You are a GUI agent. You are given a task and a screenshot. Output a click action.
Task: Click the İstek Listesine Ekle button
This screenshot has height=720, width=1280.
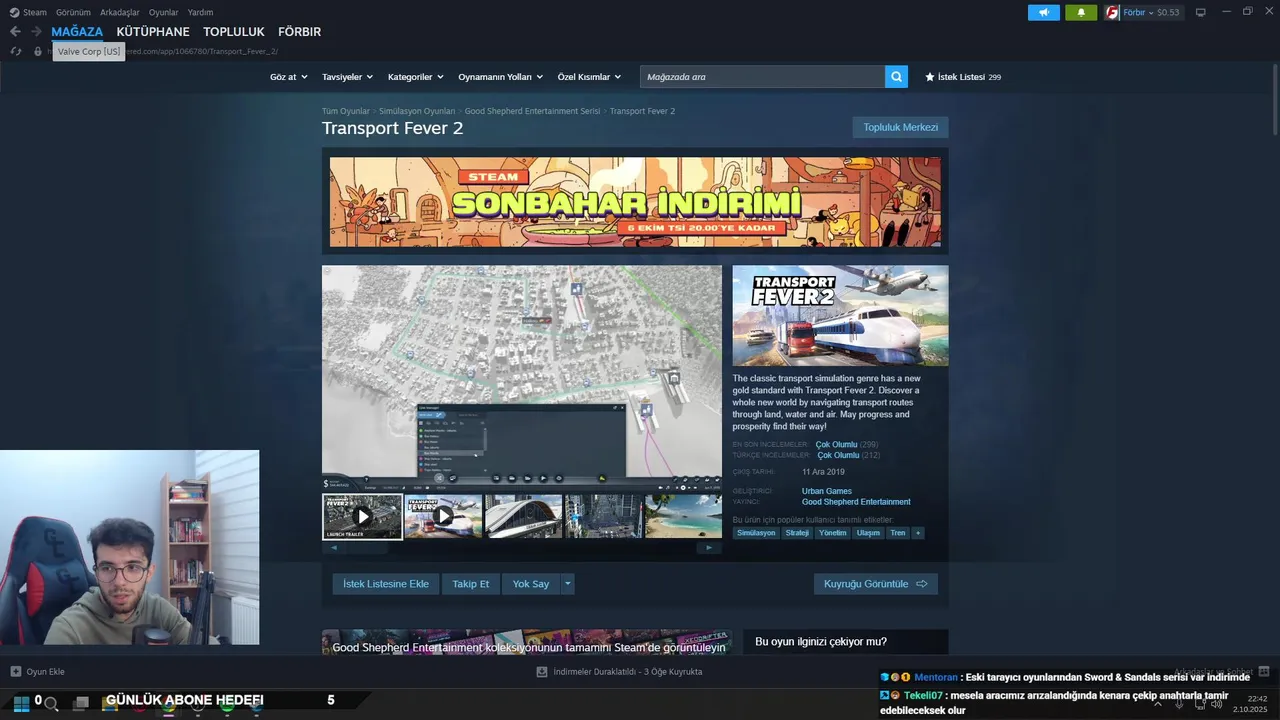(386, 584)
